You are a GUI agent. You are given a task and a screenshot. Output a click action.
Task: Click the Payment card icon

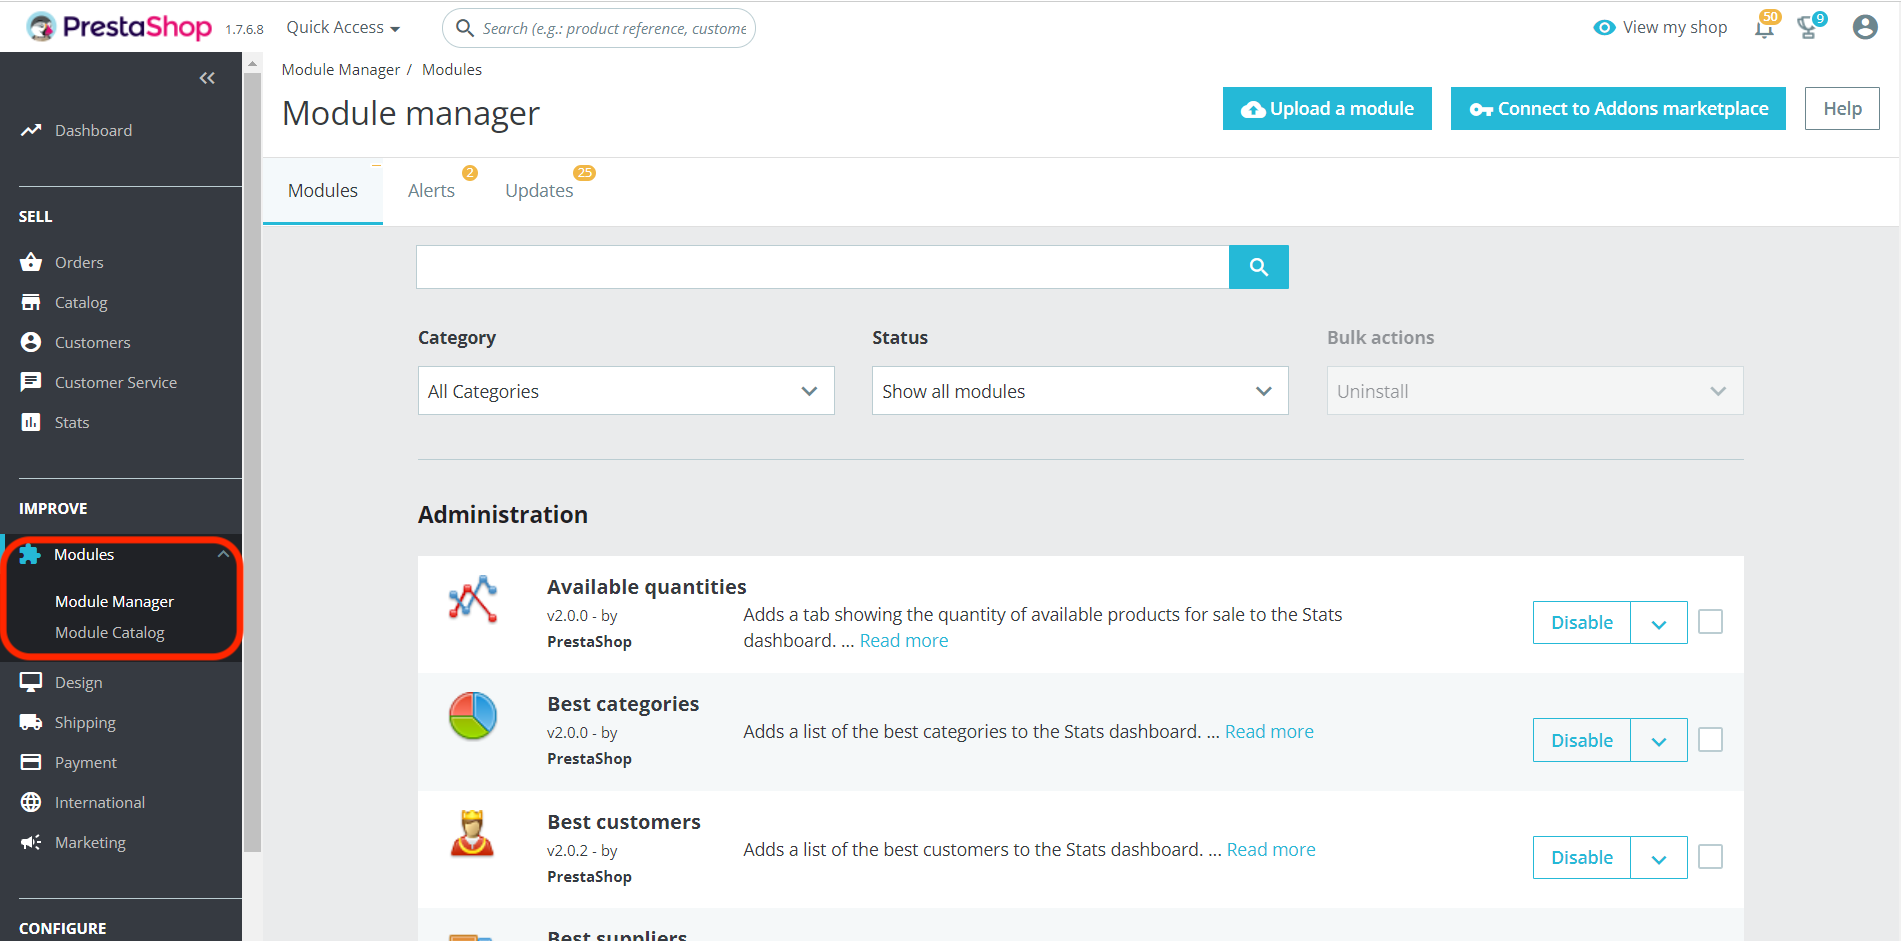(31, 762)
